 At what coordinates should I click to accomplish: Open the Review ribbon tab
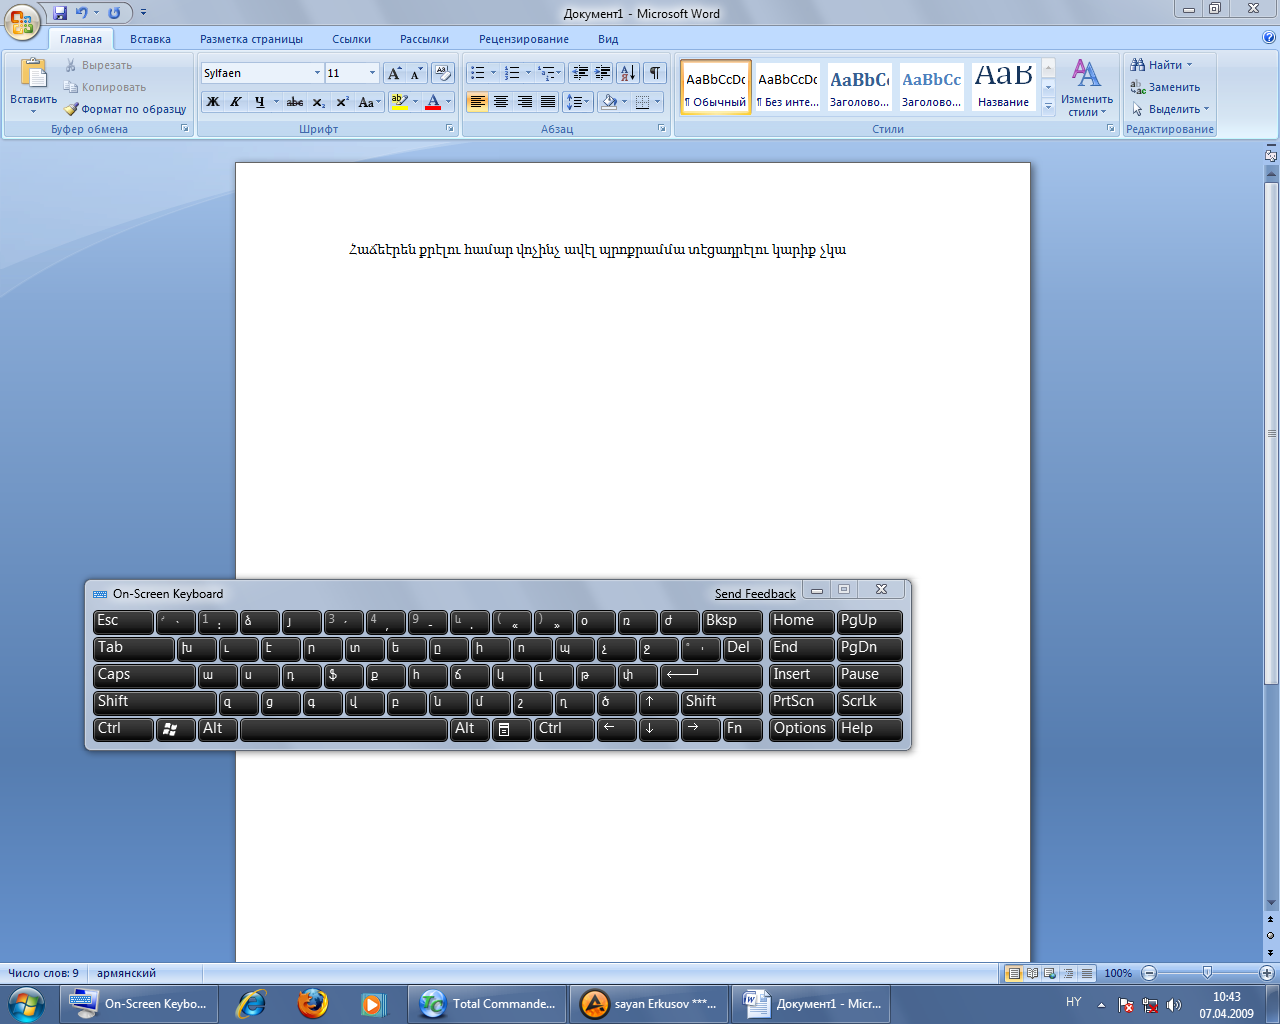coord(523,39)
